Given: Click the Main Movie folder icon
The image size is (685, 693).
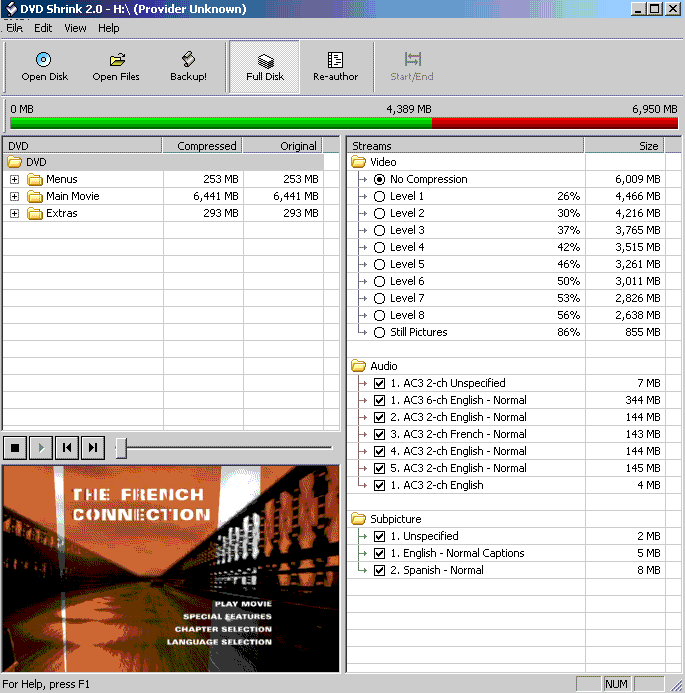Looking at the screenshot, I should point(34,196).
